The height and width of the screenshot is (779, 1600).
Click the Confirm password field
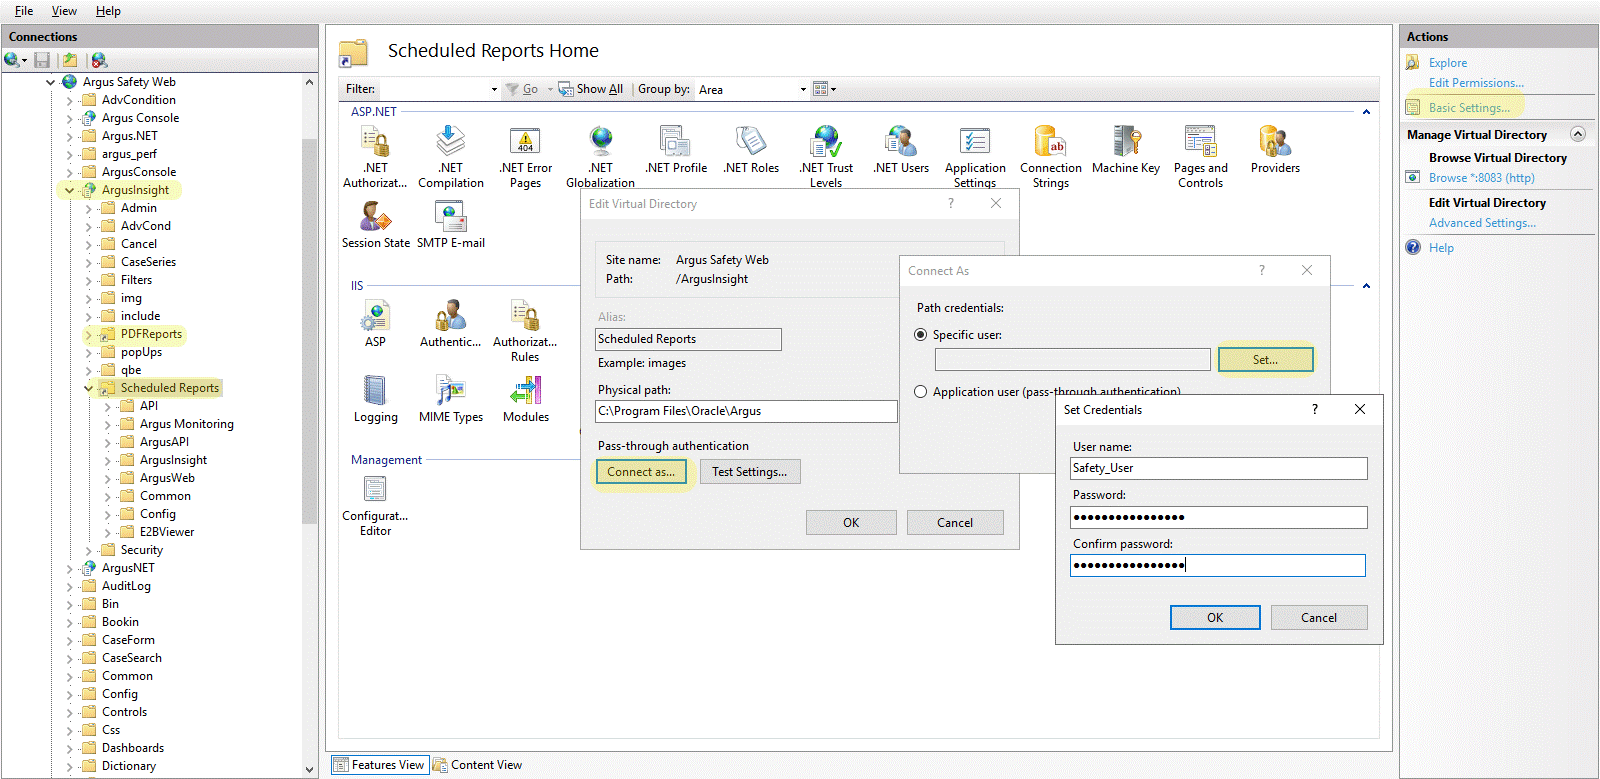(x=1218, y=566)
